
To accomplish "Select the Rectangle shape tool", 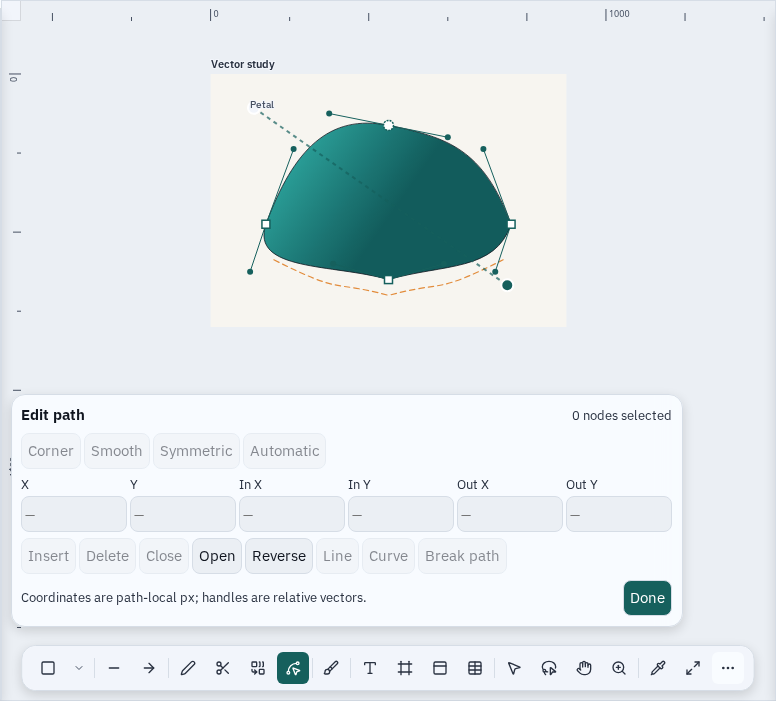I will [48, 668].
